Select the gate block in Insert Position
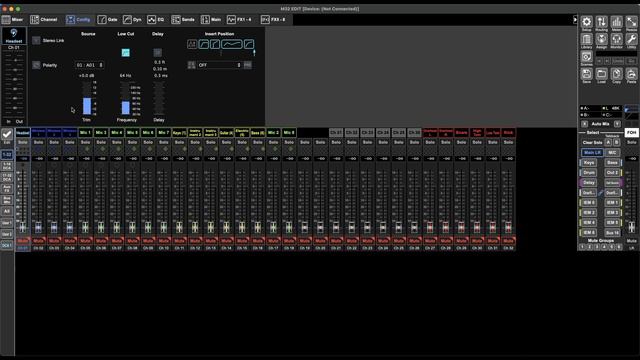 click(x=203, y=44)
